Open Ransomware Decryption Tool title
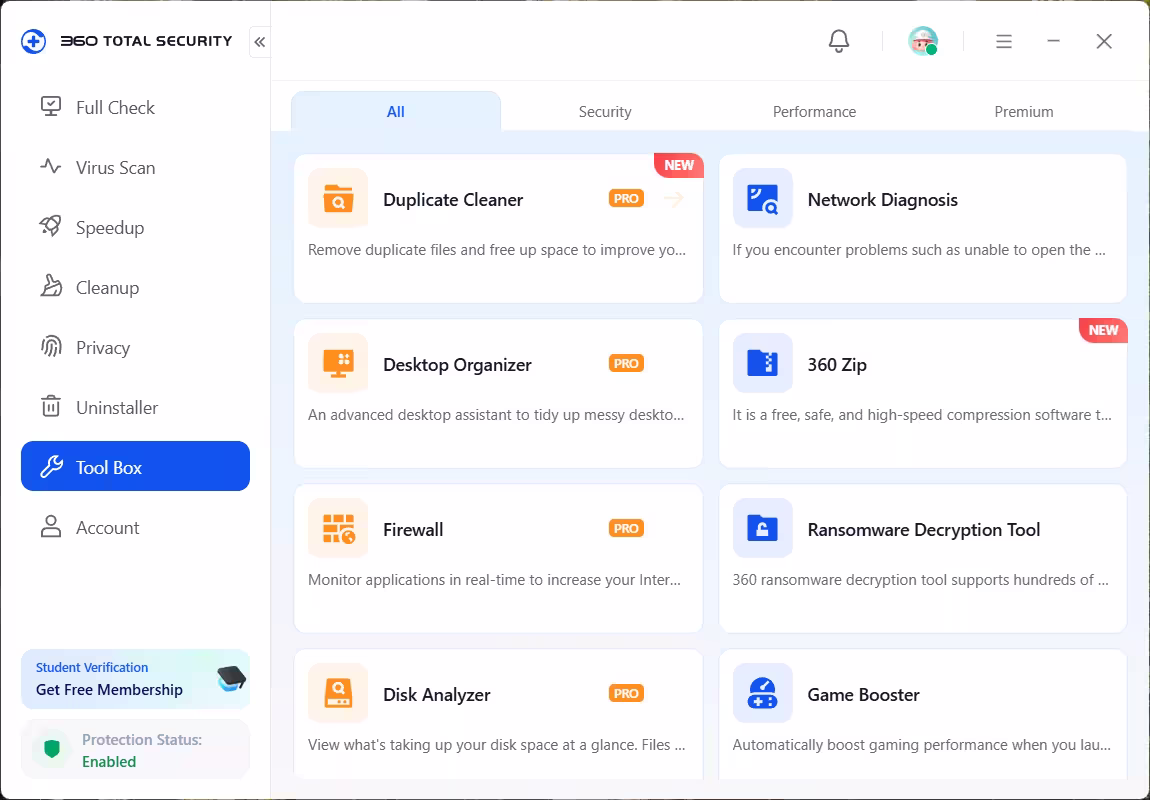Image resolution: width=1150 pixels, height=800 pixels. point(923,529)
